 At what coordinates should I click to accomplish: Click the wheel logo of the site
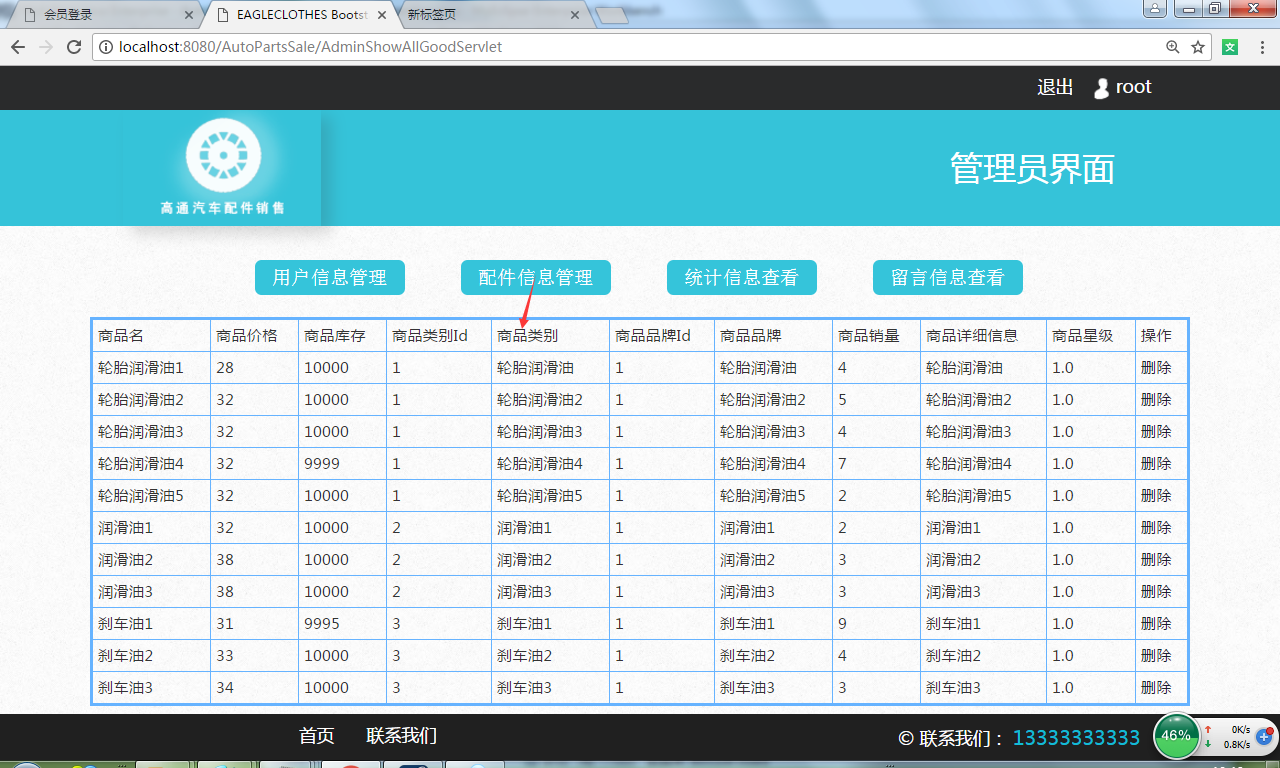click(223, 155)
